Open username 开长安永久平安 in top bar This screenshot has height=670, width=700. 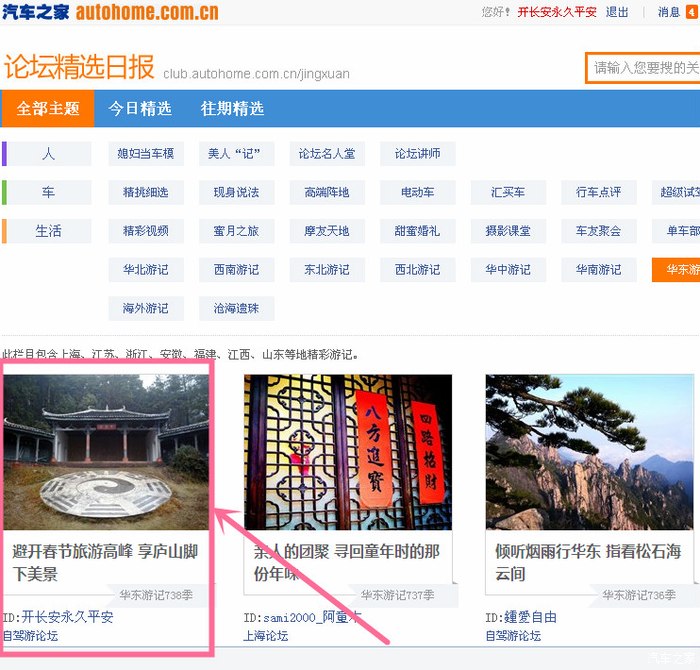click(x=557, y=13)
